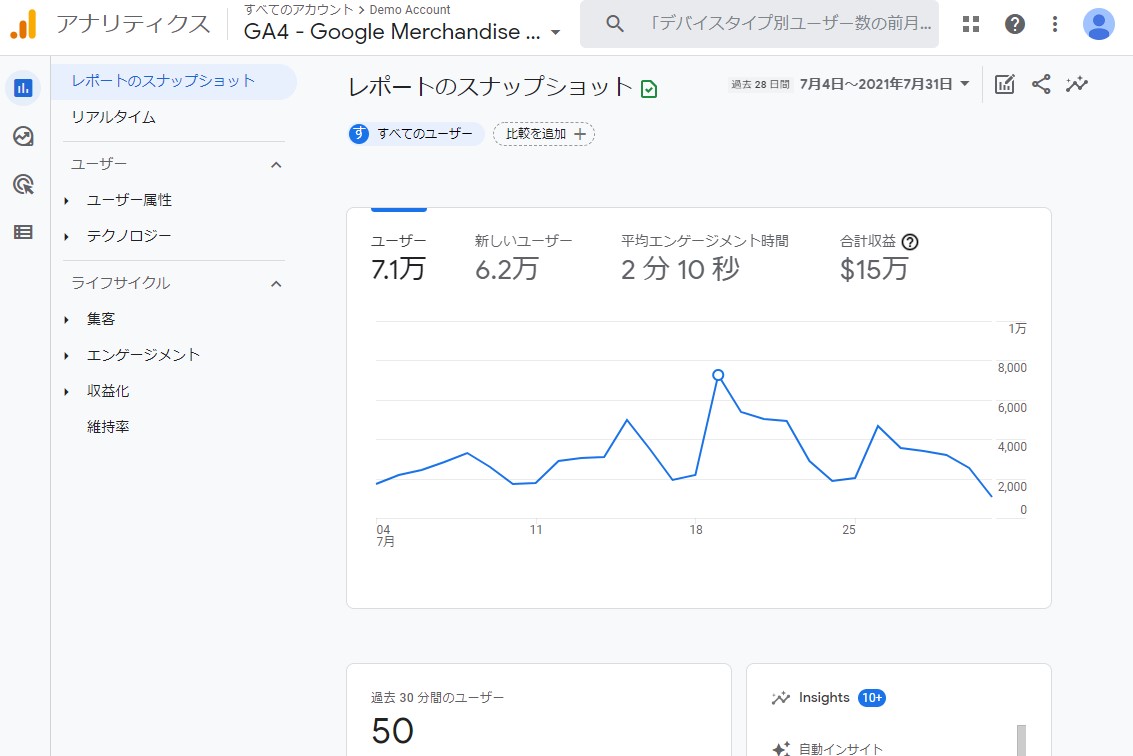Click the search magnifier icon
Screen dimensions: 1133x756
tap(615, 24)
